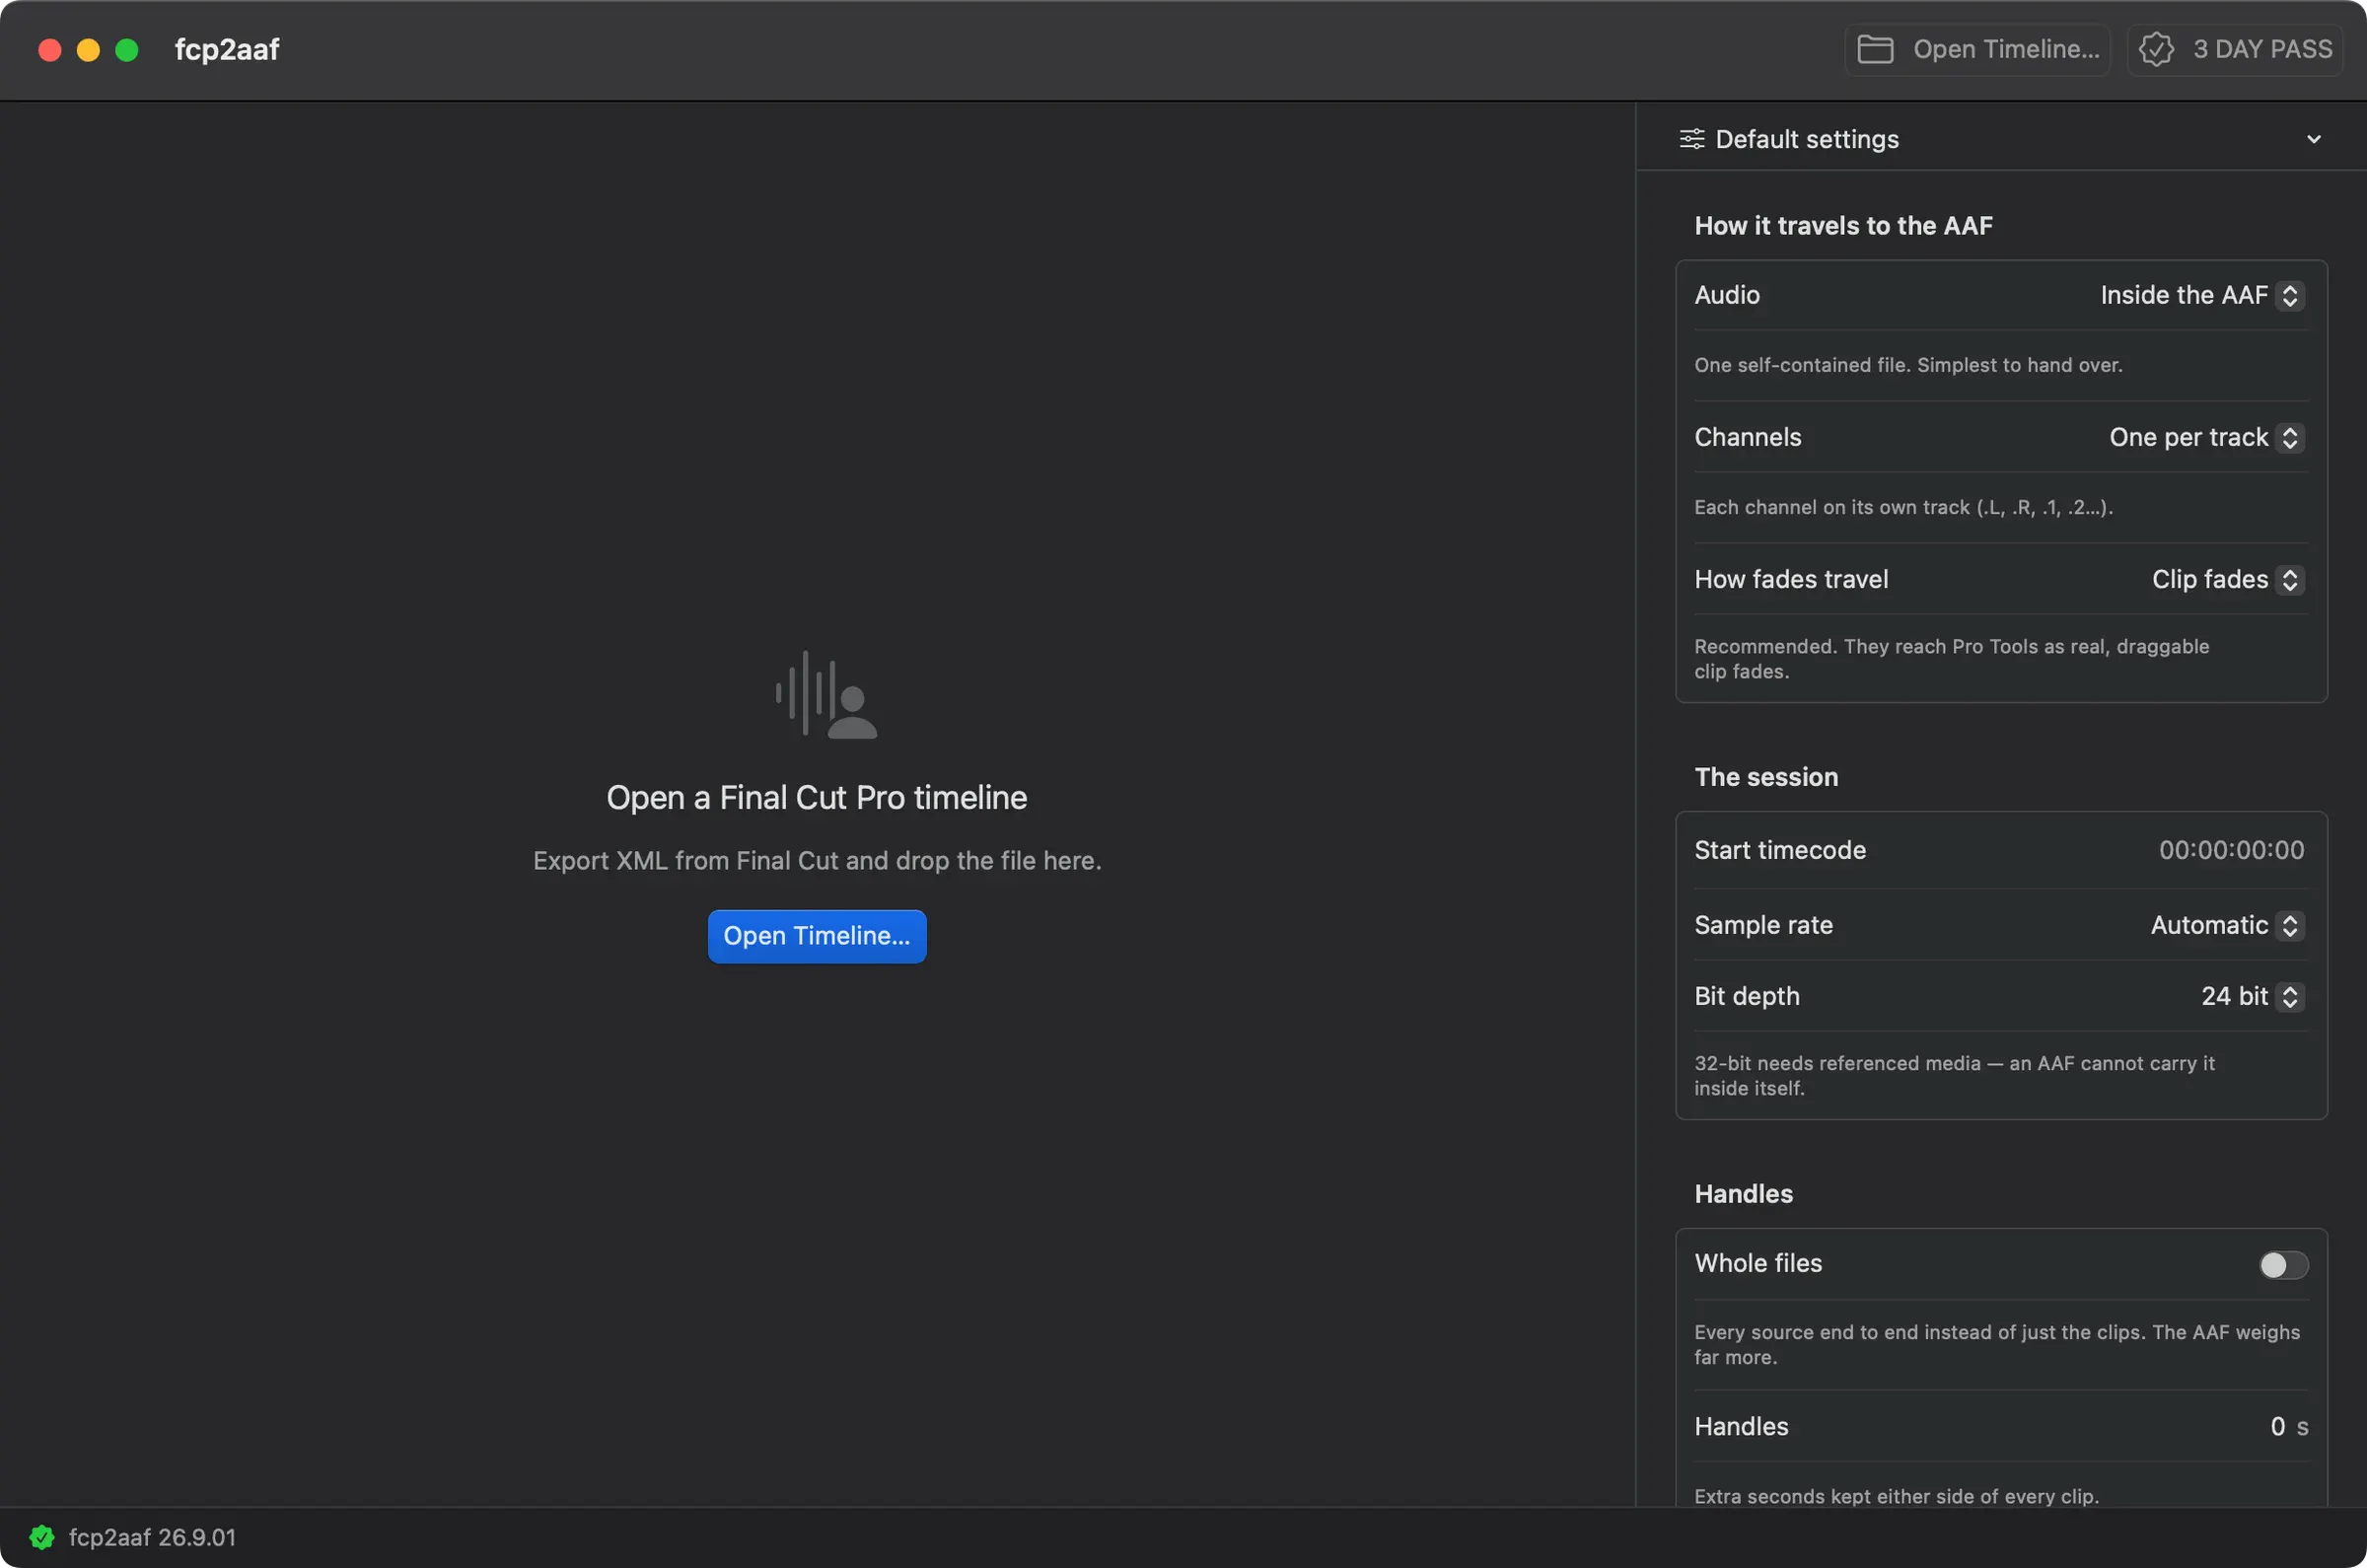Click the waveform person icon in drop area
Screen dimensions: 2367x1568
(x=826, y=695)
